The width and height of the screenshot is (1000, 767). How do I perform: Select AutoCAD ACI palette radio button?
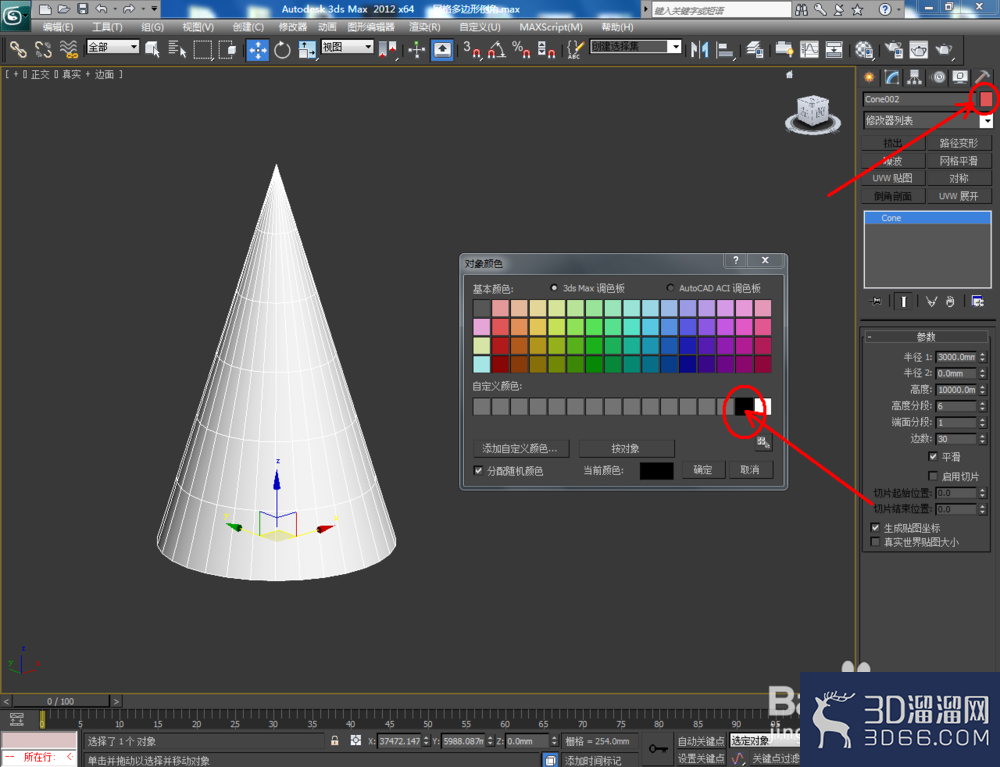click(x=670, y=288)
